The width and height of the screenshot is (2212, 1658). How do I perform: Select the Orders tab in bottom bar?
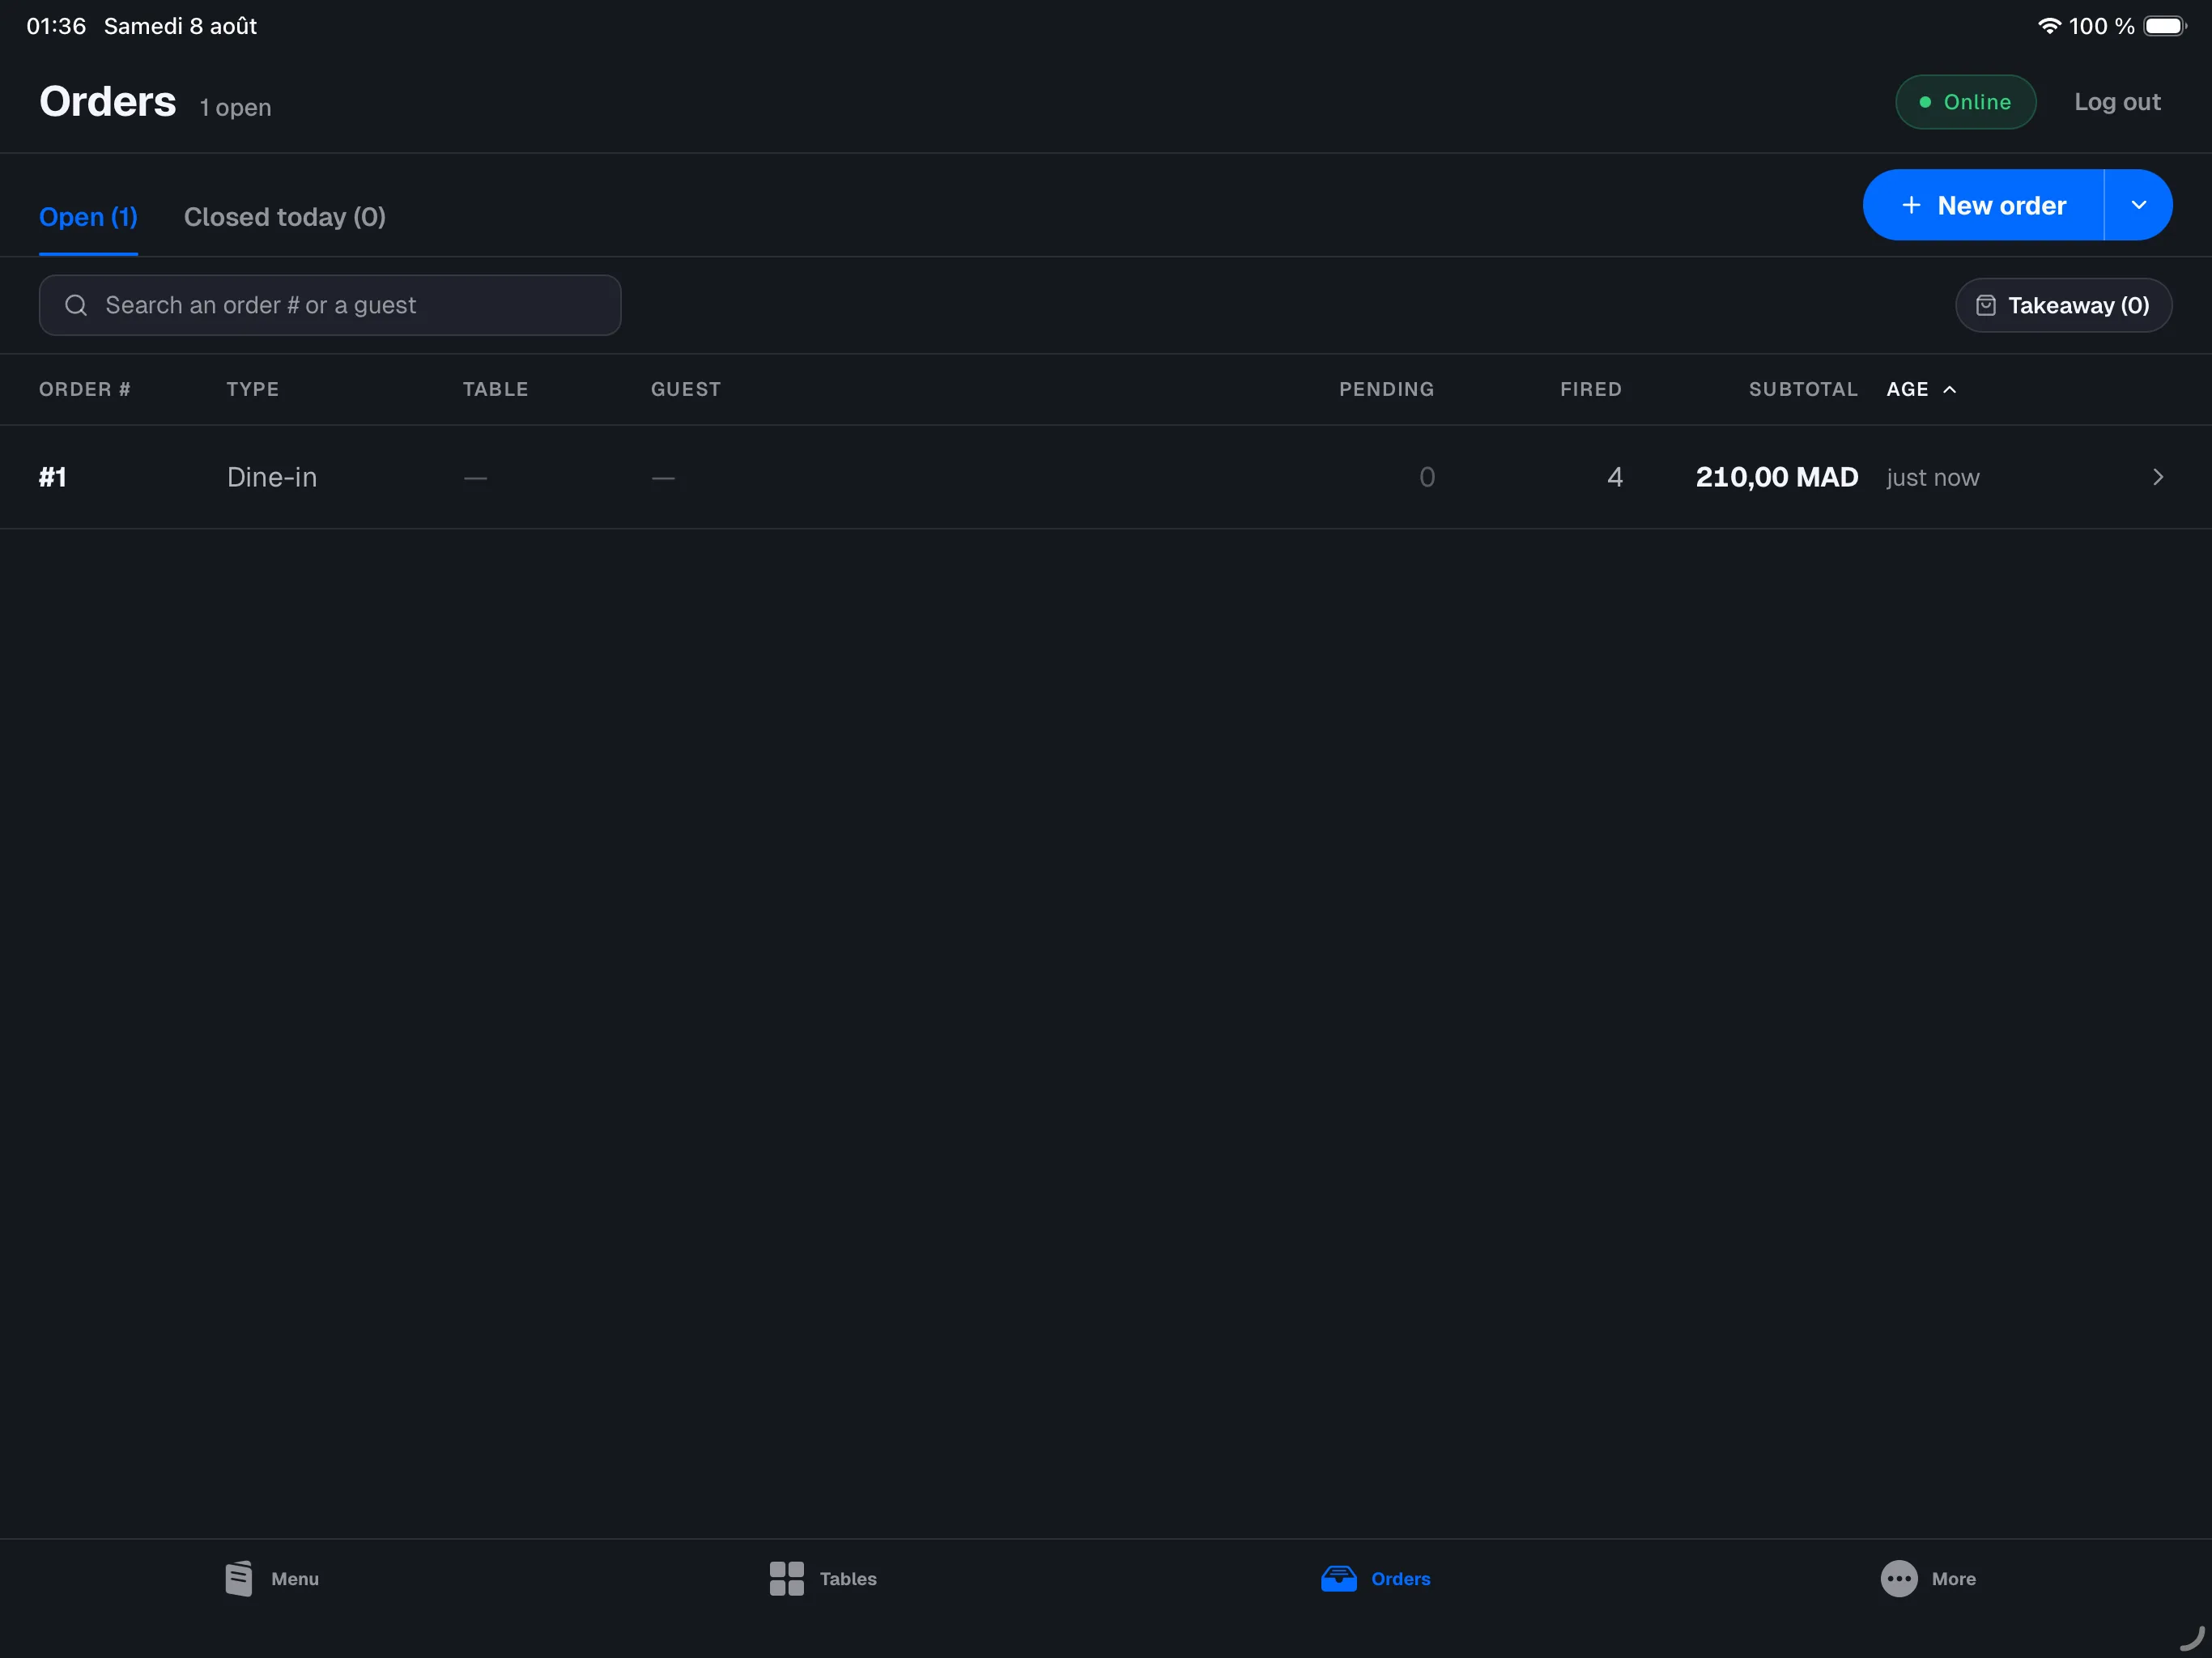click(x=1375, y=1578)
